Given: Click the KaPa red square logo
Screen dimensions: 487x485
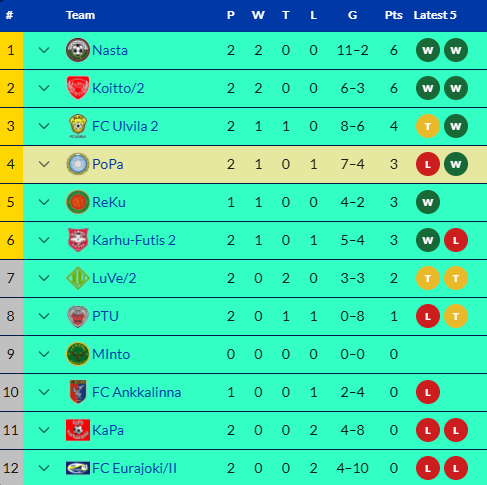Looking at the screenshot, I should coord(78,430).
